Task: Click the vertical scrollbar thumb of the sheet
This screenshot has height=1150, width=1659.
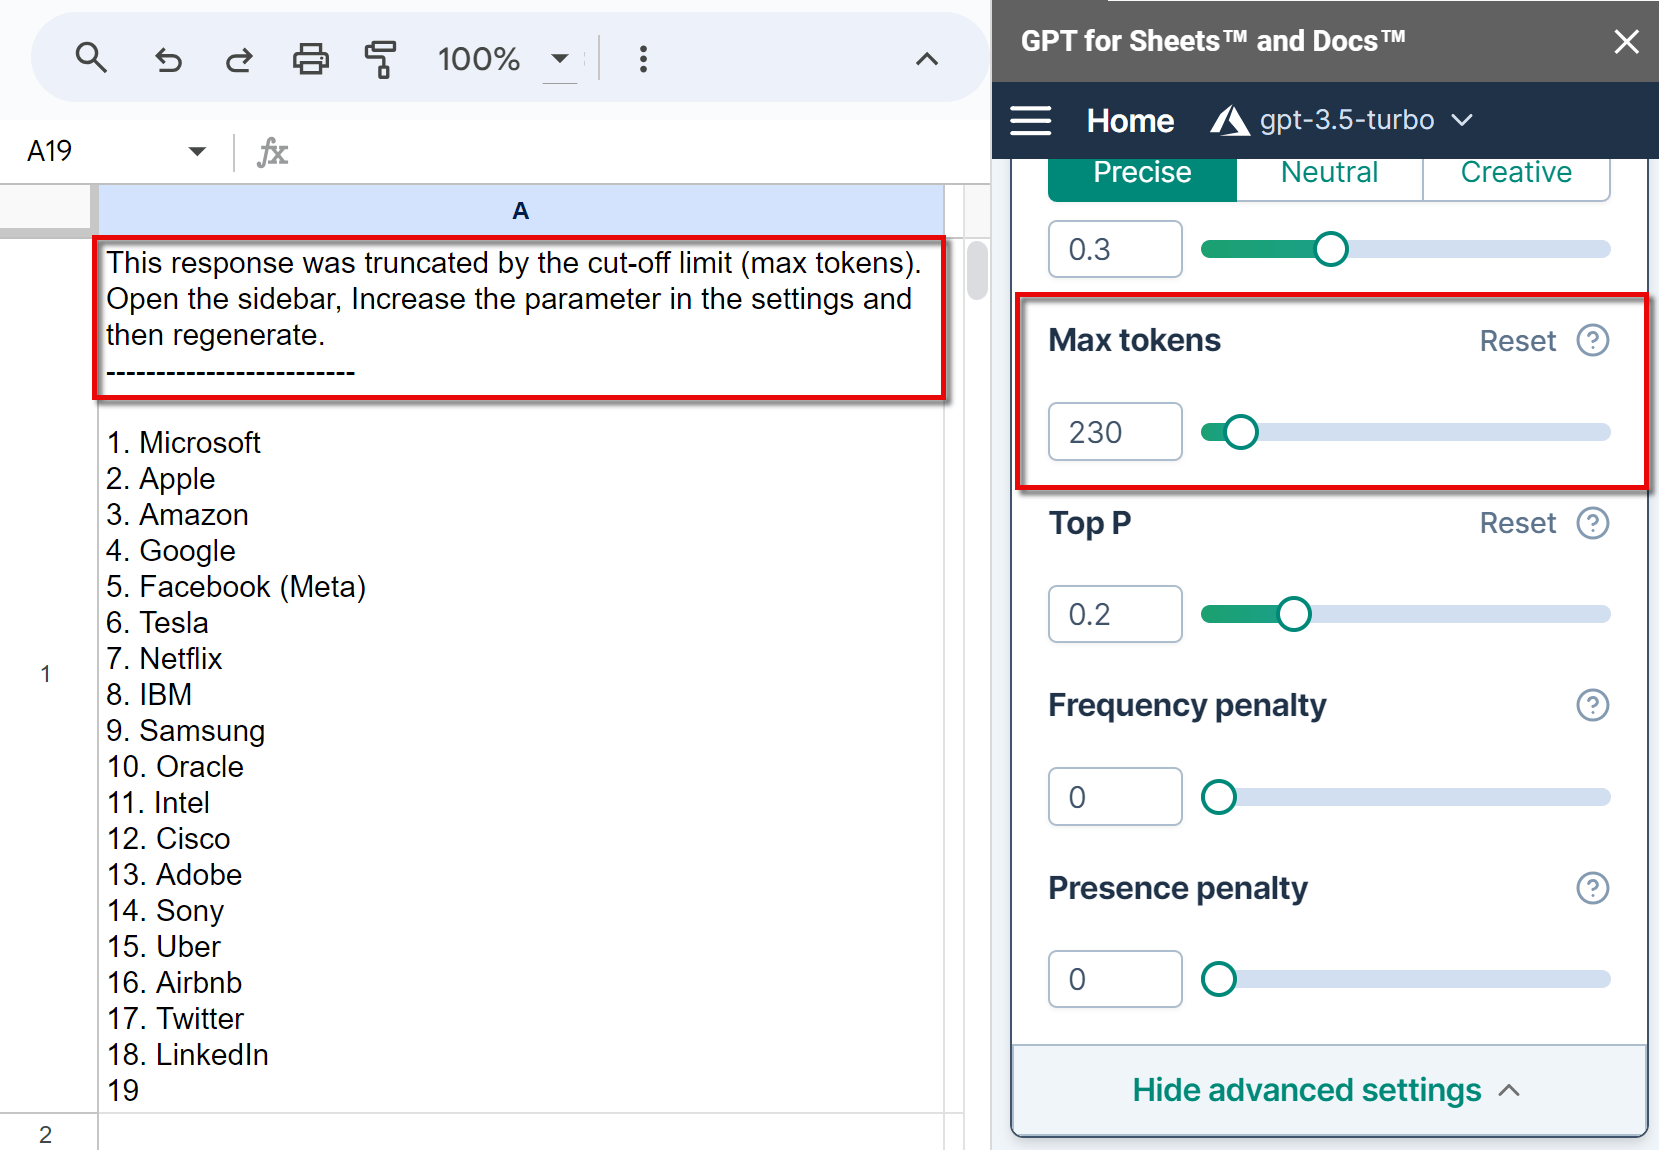Action: point(977,270)
